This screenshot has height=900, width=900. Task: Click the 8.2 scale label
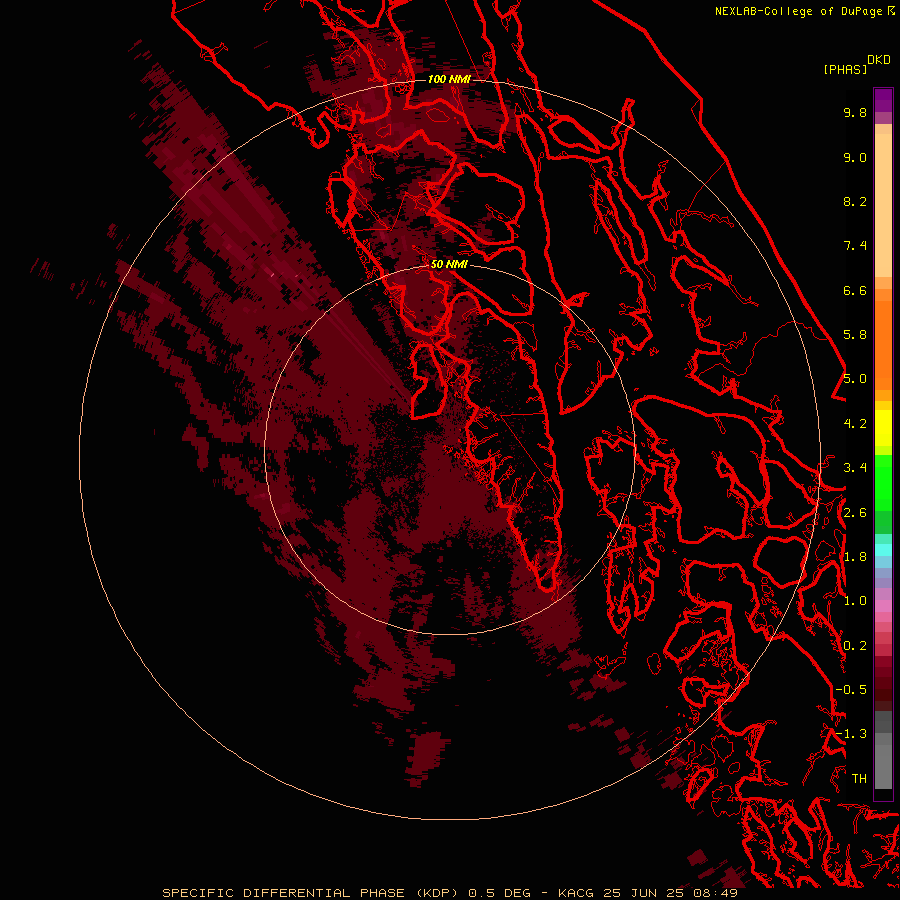[855, 201]
